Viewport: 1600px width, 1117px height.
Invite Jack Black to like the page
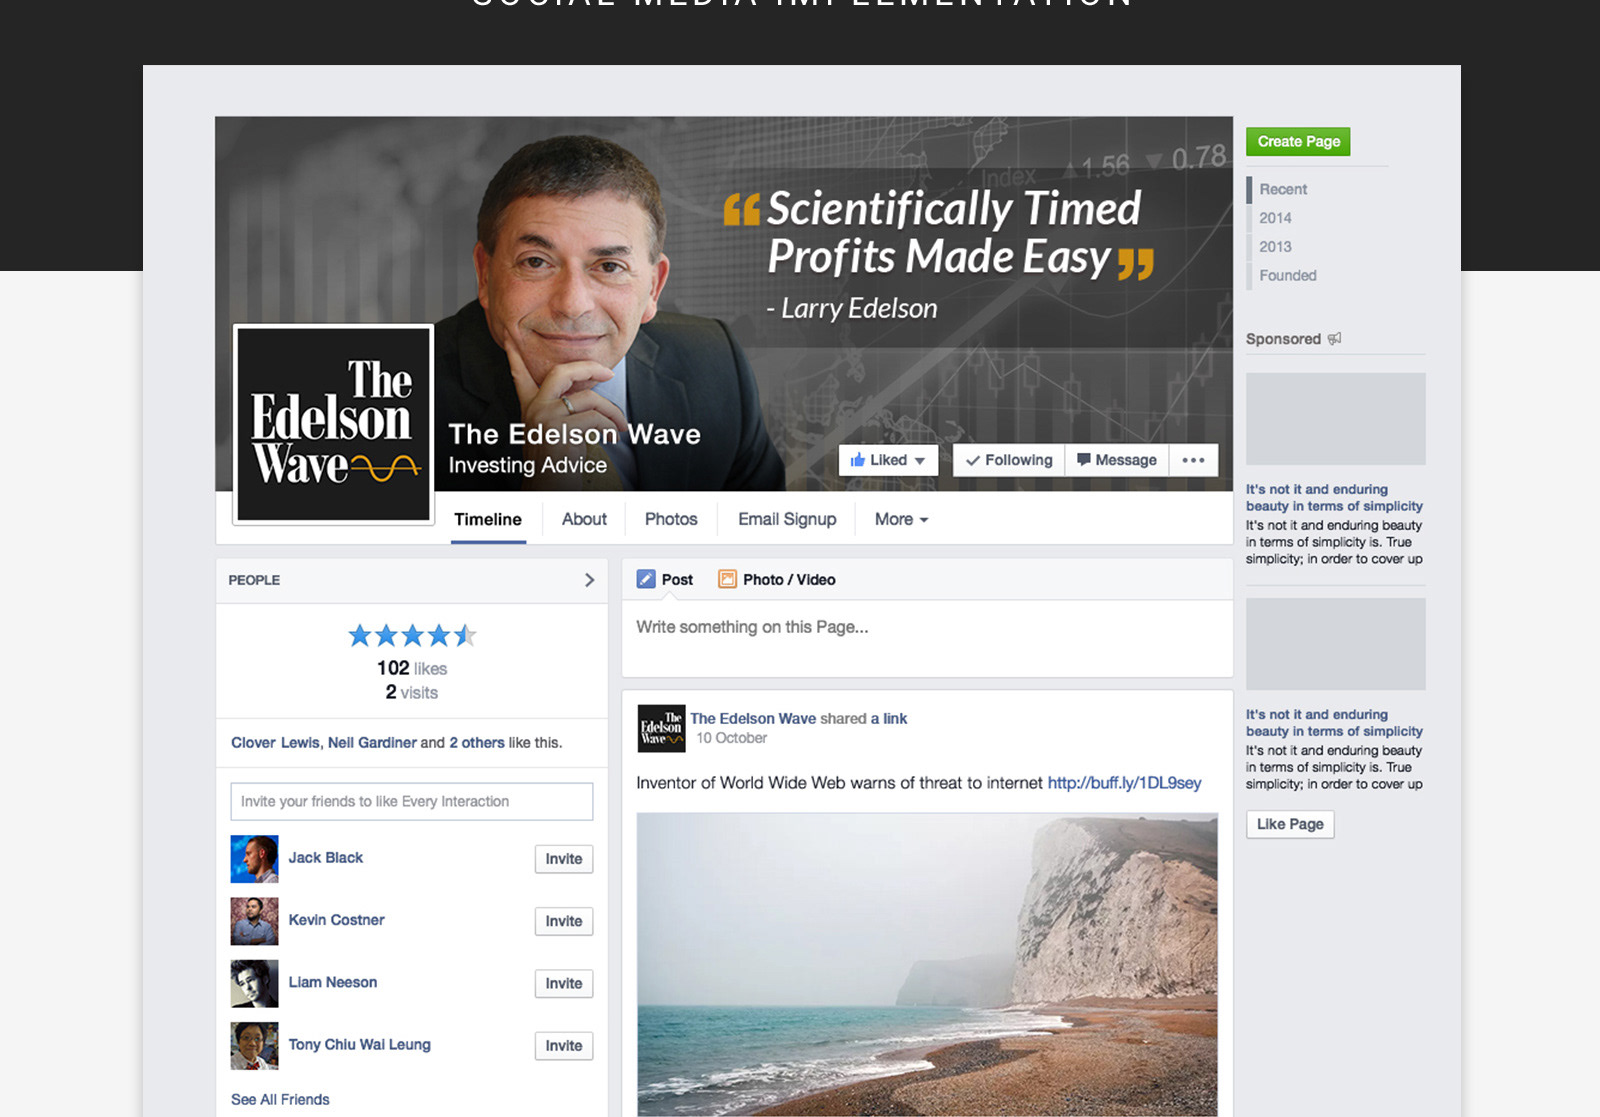tap(564, 859)
